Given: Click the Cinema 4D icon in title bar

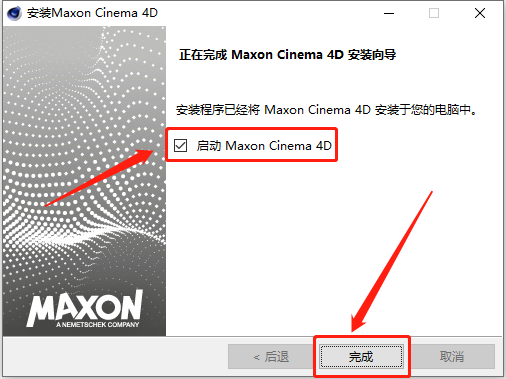Looking at the screenshot, I should click(14, 13).
